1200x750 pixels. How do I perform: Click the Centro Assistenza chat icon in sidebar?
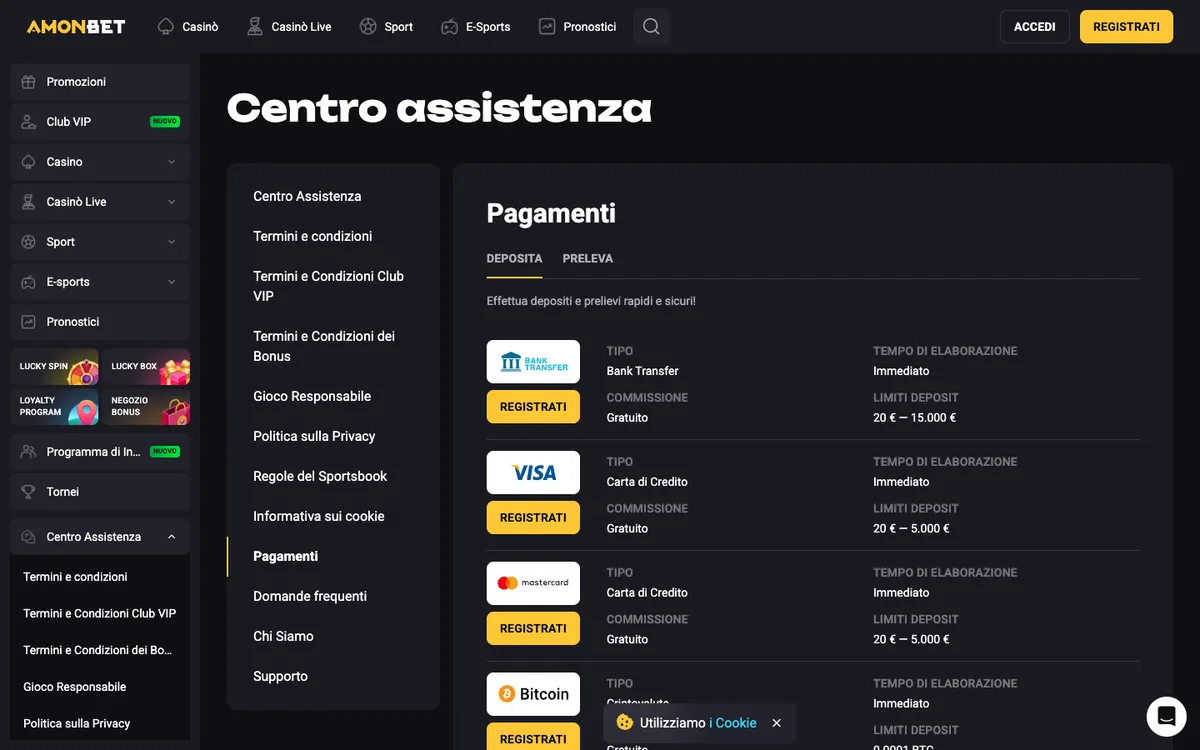28,537
